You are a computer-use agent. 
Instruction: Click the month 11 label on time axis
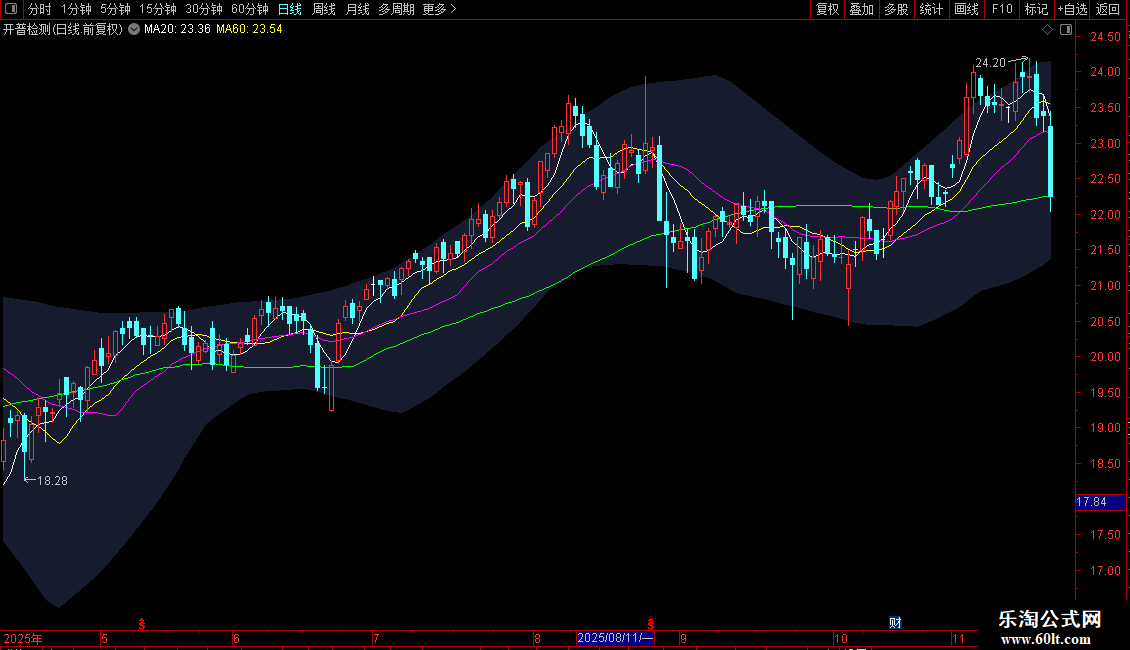tap(958, 638)
